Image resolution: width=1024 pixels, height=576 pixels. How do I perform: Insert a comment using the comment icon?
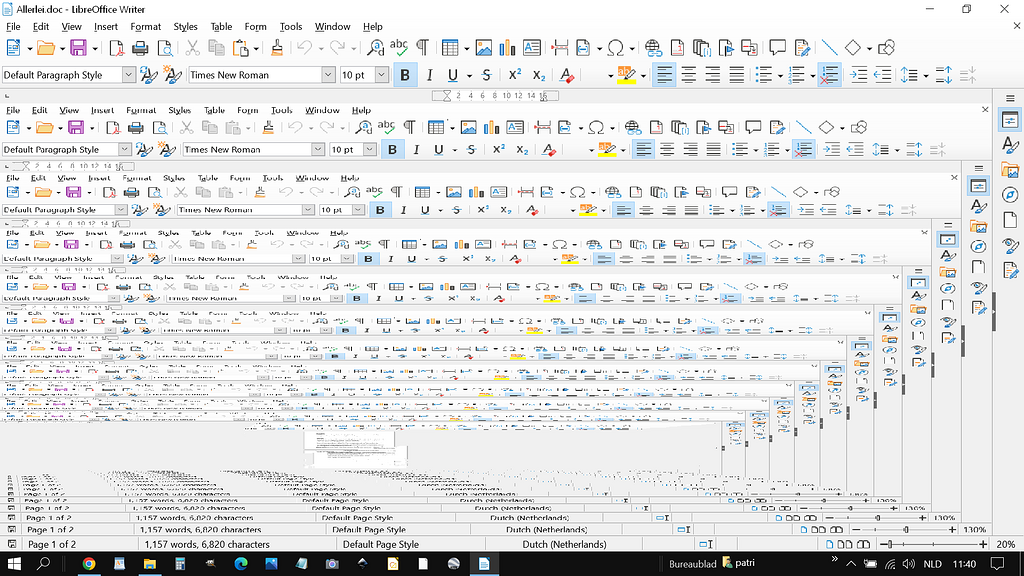click(778, 46)
